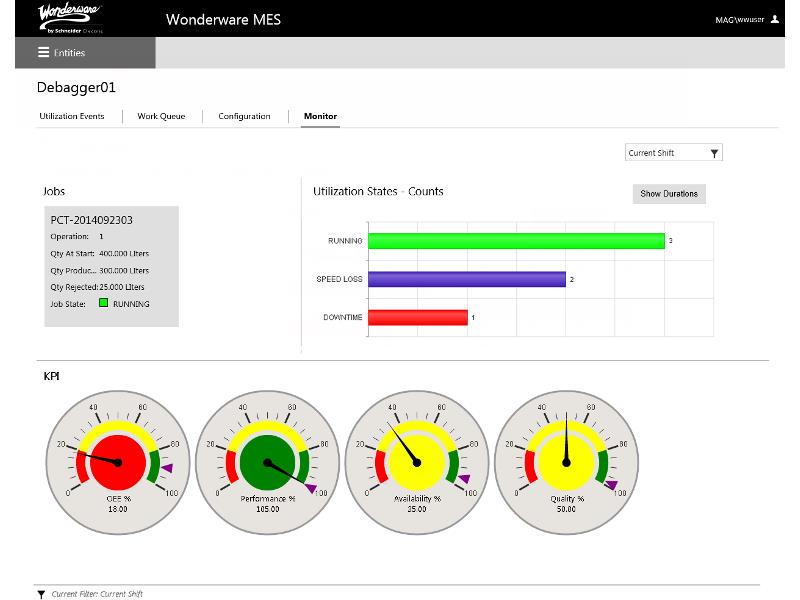Click the Quality % gauge dial
The width and height of the screenshot is (800, 600).
pyautogui.click(x=566, y=463)
